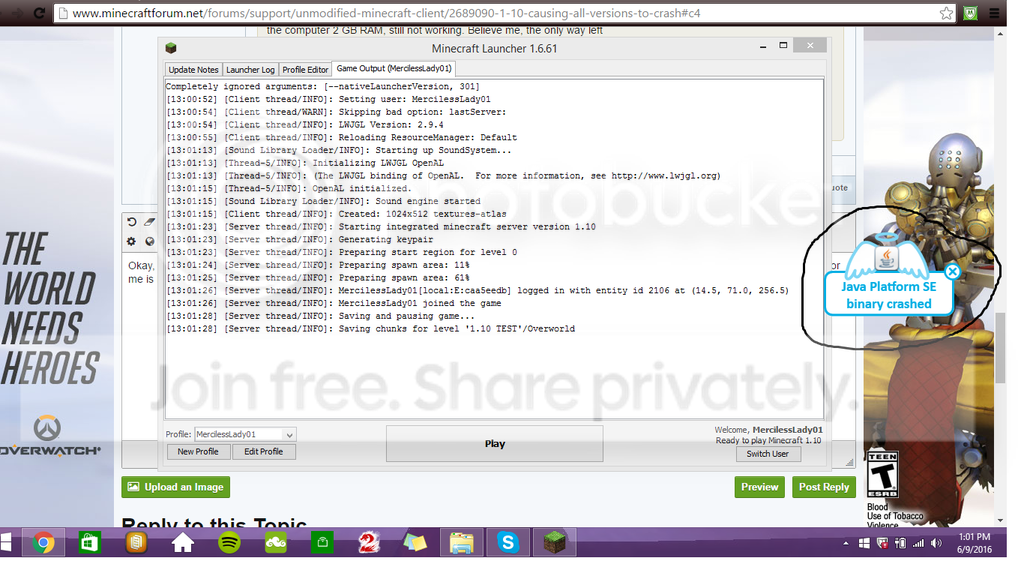Click the bookmark star in address bar
The height and width of the screenshot is (576, 1024).
coord(946,13)
